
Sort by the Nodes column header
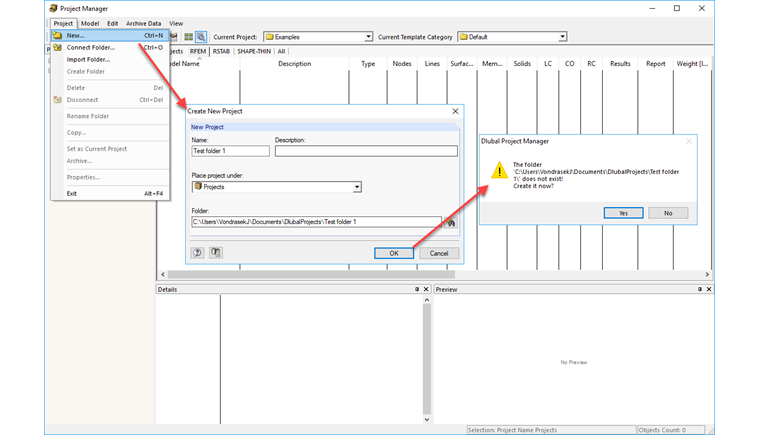402,64
